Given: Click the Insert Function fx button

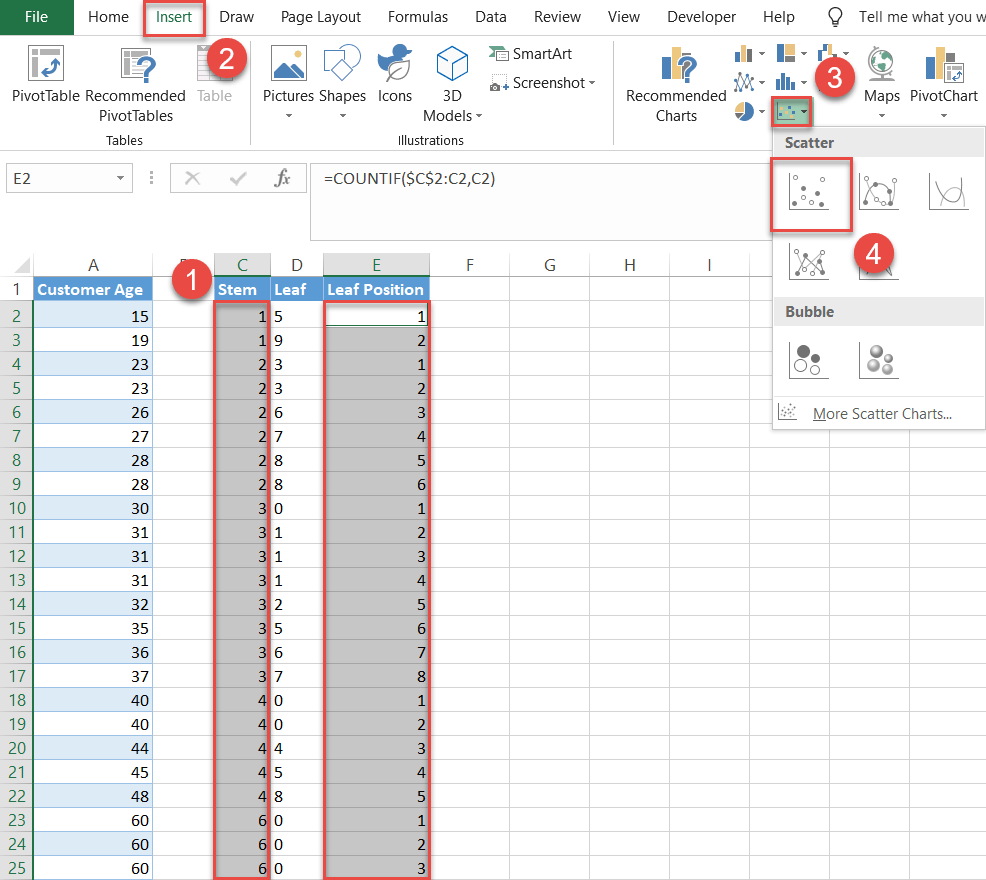Looking at the screenshot, I should (283, 178).
